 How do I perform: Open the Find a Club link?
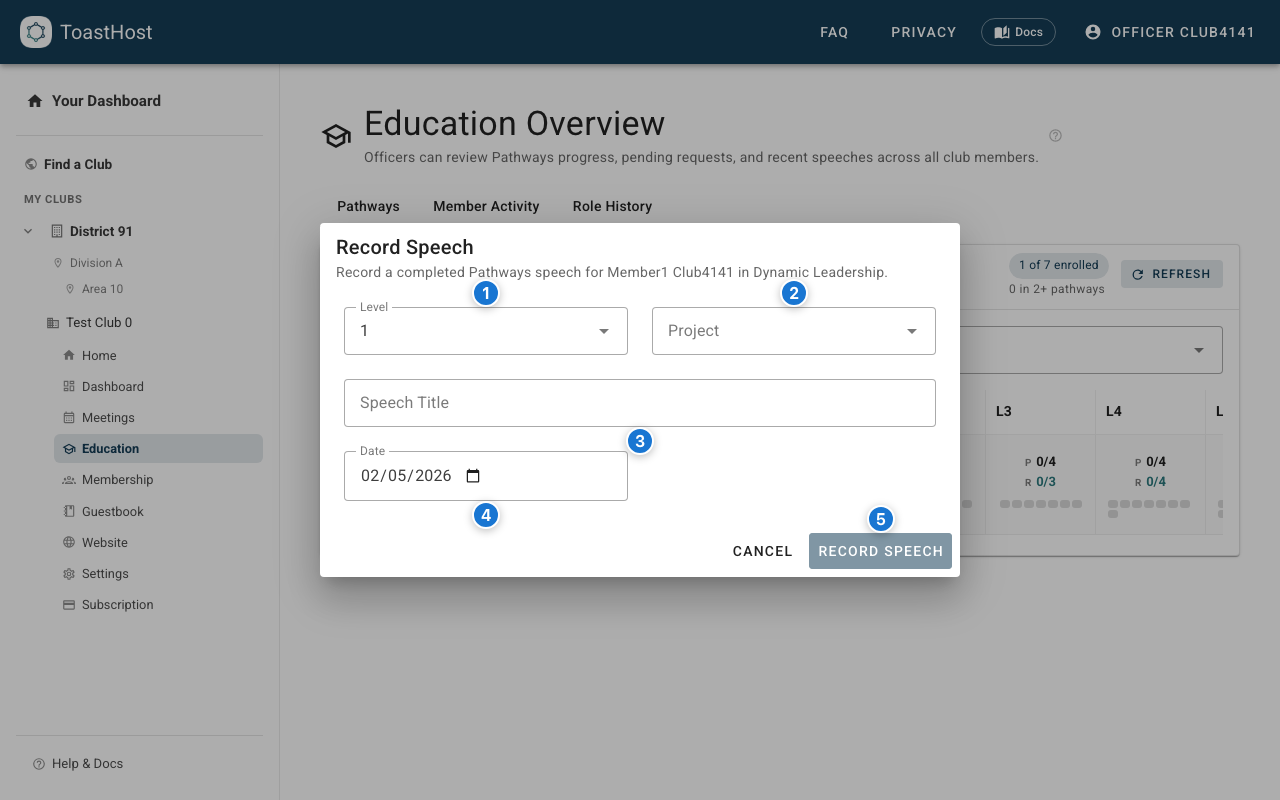coord(78,164)
